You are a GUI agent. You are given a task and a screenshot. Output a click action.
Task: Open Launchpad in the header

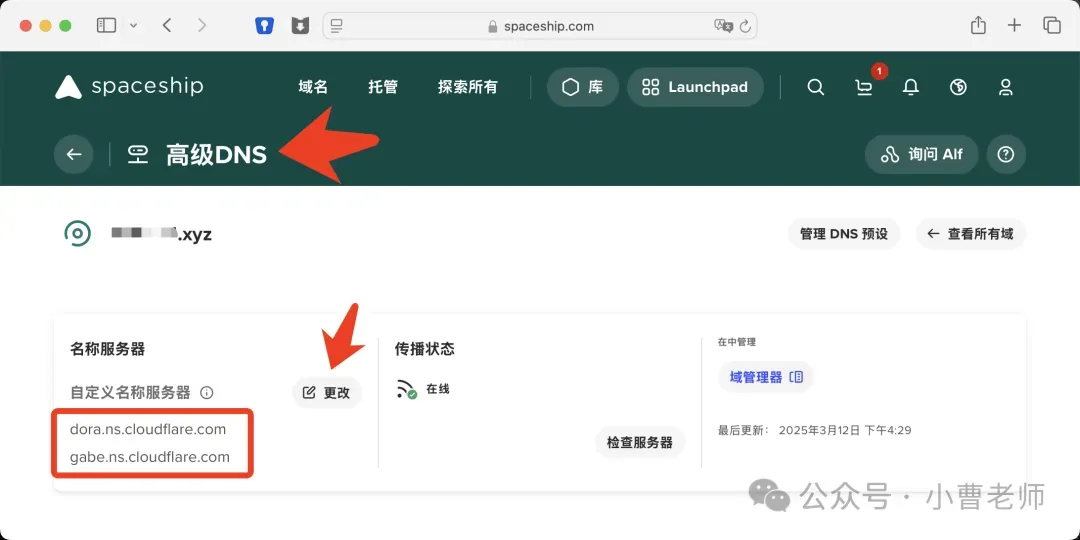pos(695,87)
